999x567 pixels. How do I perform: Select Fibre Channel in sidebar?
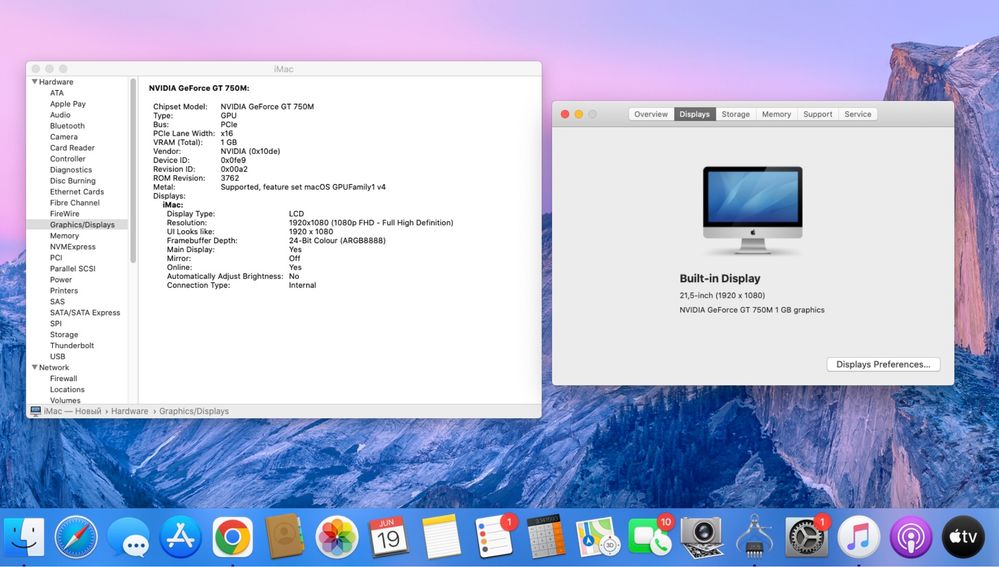(75, 203)
